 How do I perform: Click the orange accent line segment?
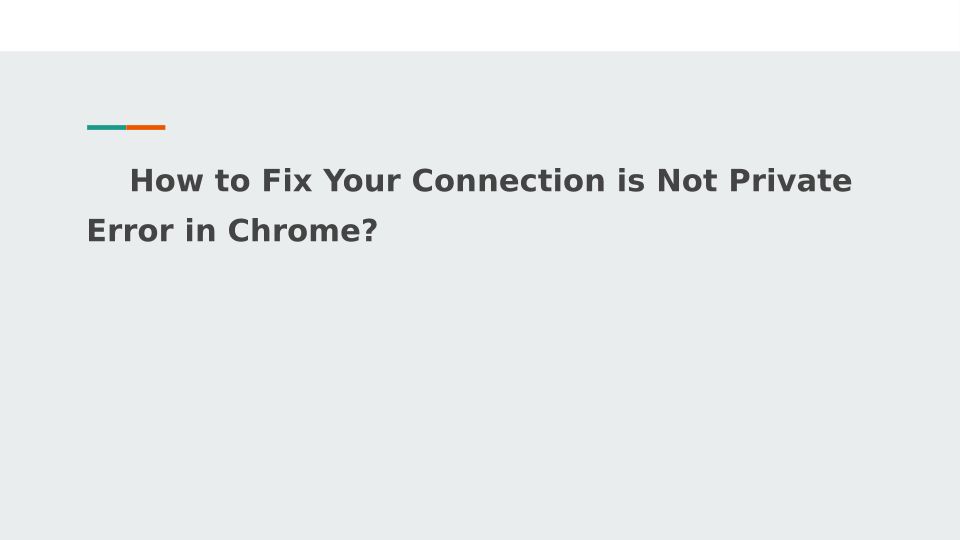click(146, 127)
